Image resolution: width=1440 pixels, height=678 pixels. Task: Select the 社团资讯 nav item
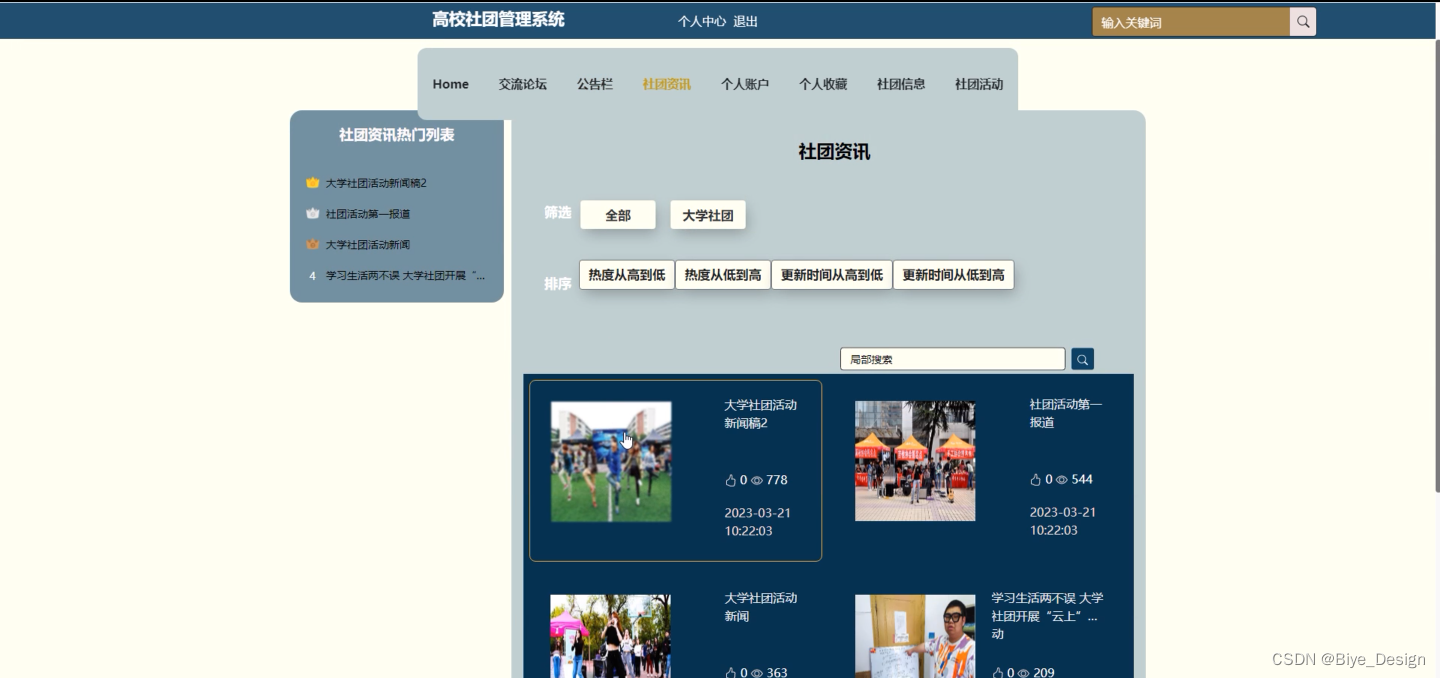pos(667,84)
